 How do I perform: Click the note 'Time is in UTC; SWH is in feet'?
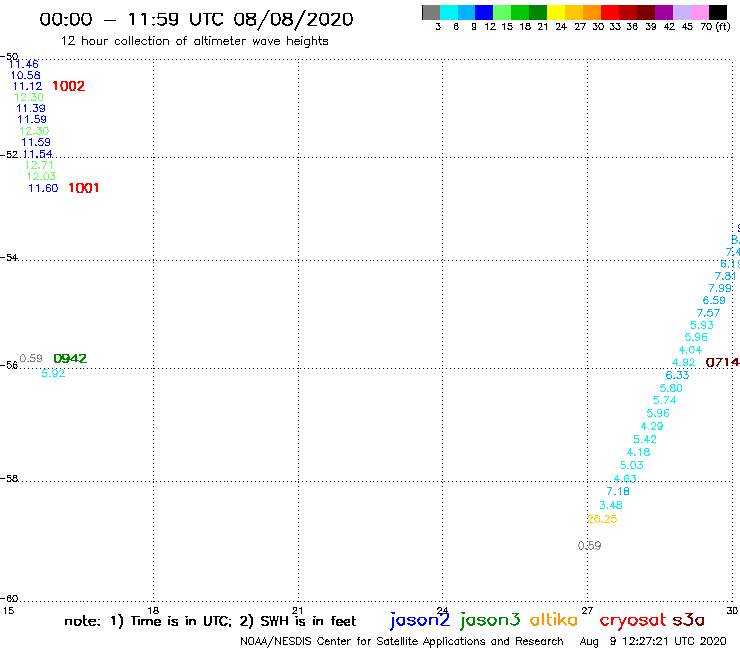[210, 621]
